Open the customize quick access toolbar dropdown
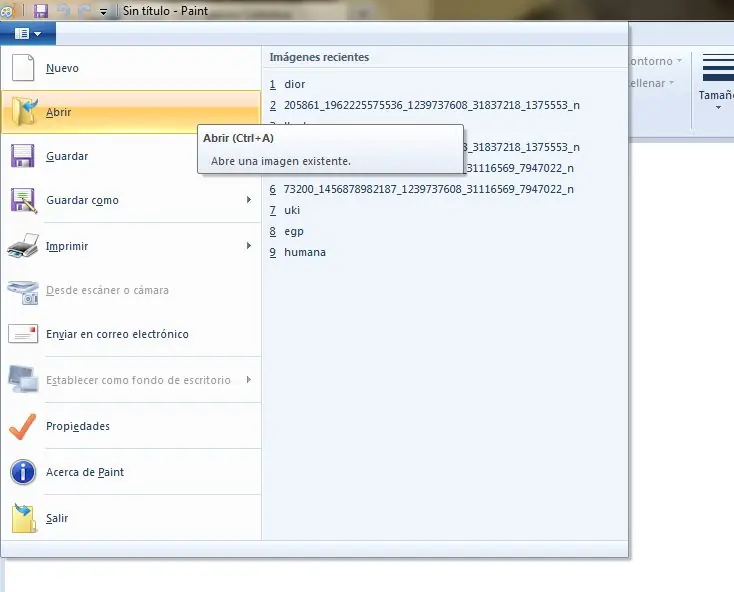 pos(103,11)
